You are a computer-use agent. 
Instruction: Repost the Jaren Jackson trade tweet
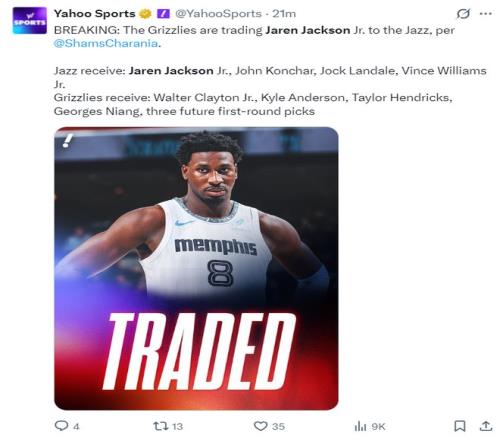(159, 426)
